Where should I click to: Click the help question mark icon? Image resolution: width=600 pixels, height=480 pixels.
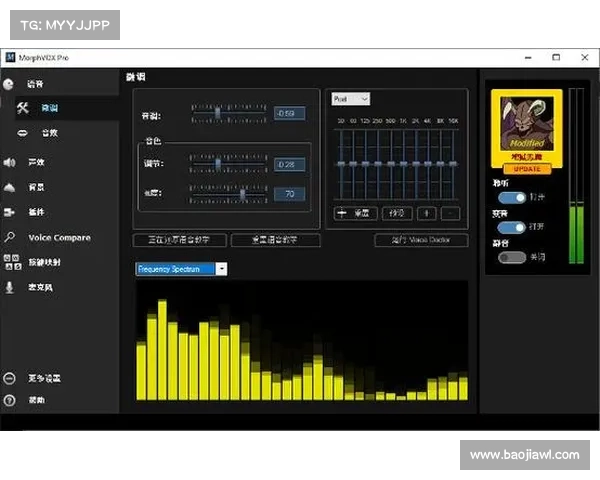click(x=9, y=400)
